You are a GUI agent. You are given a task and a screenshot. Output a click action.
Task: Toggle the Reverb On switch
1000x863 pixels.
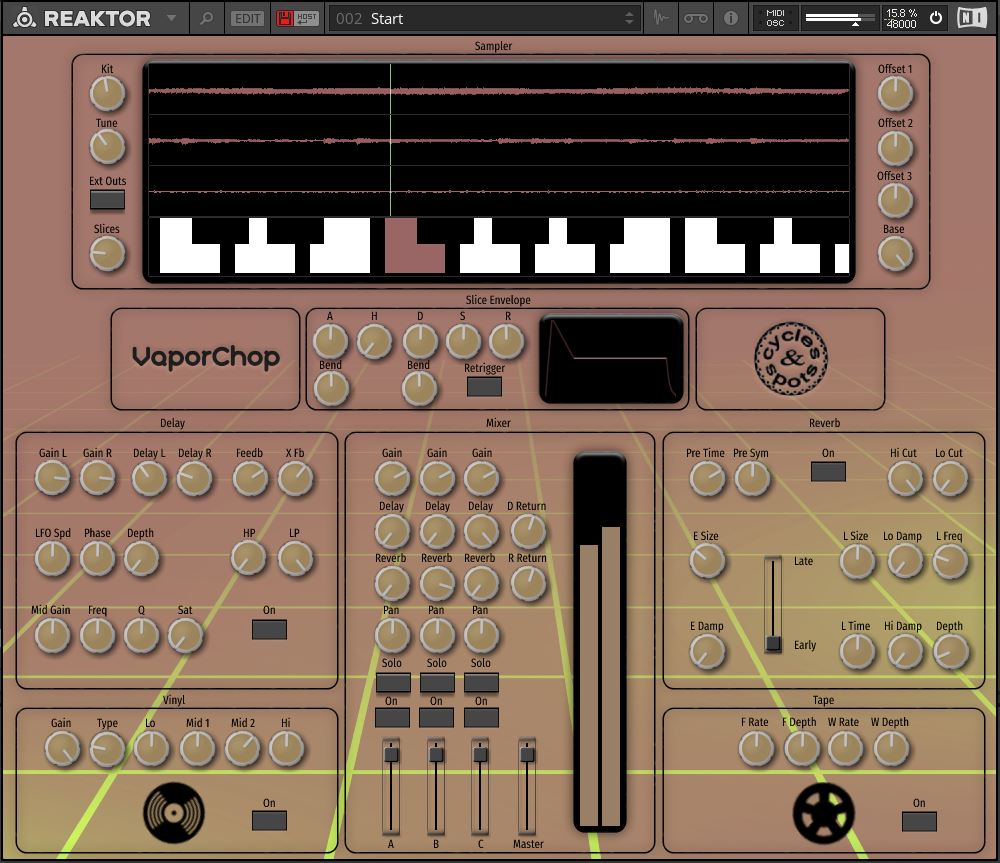[x=828, y=471]
